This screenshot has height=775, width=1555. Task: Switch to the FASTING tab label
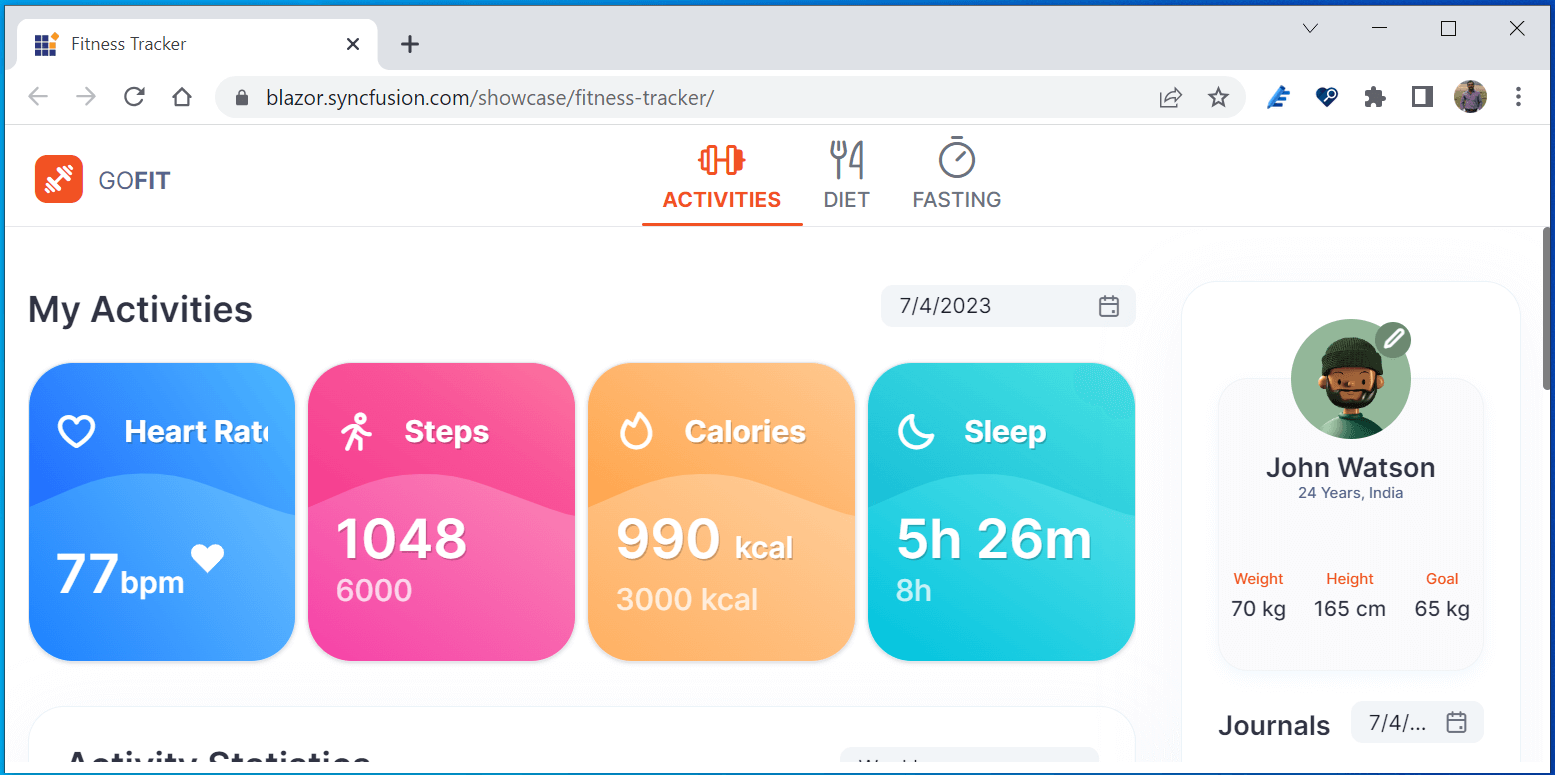coord(957,200)
